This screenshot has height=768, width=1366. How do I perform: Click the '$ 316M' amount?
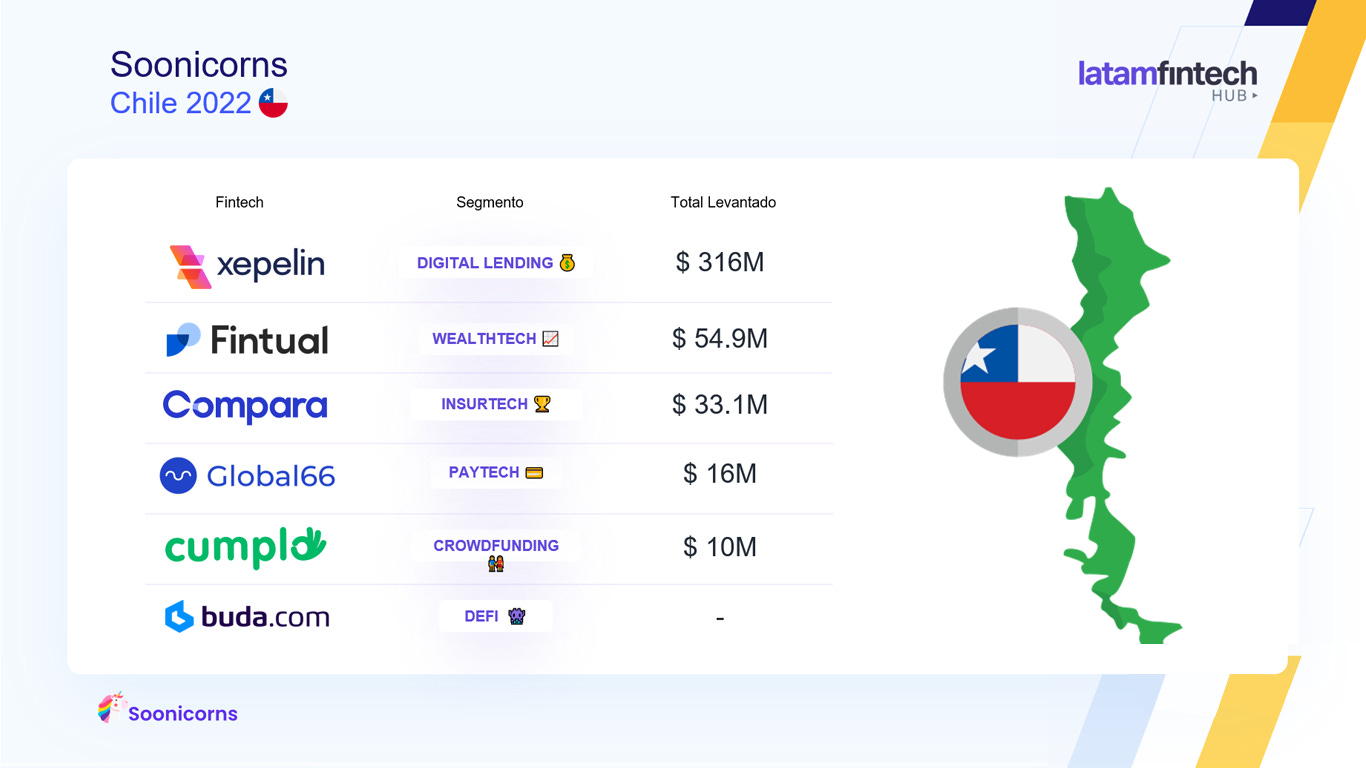[x=720, y=262]
